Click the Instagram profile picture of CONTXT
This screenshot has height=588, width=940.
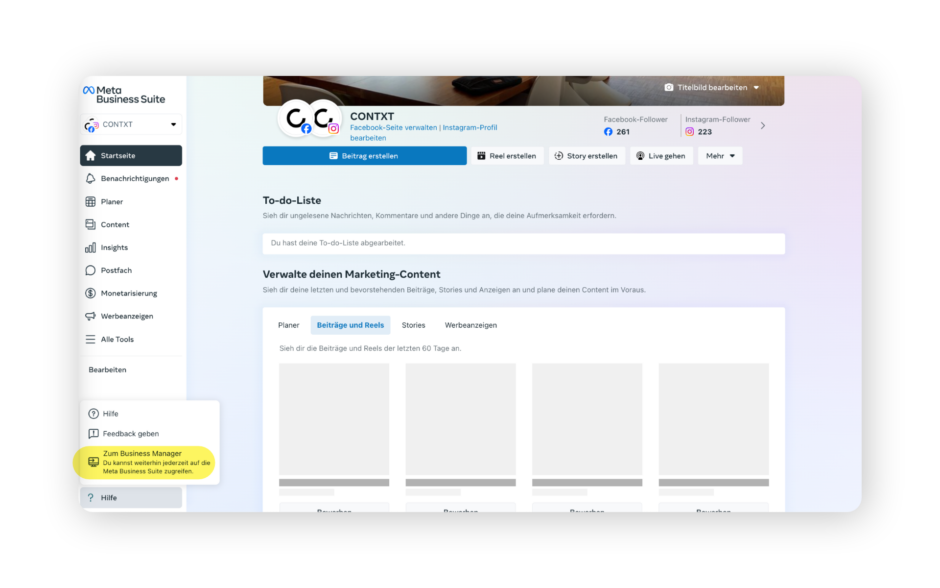click(x=324, y=119)
